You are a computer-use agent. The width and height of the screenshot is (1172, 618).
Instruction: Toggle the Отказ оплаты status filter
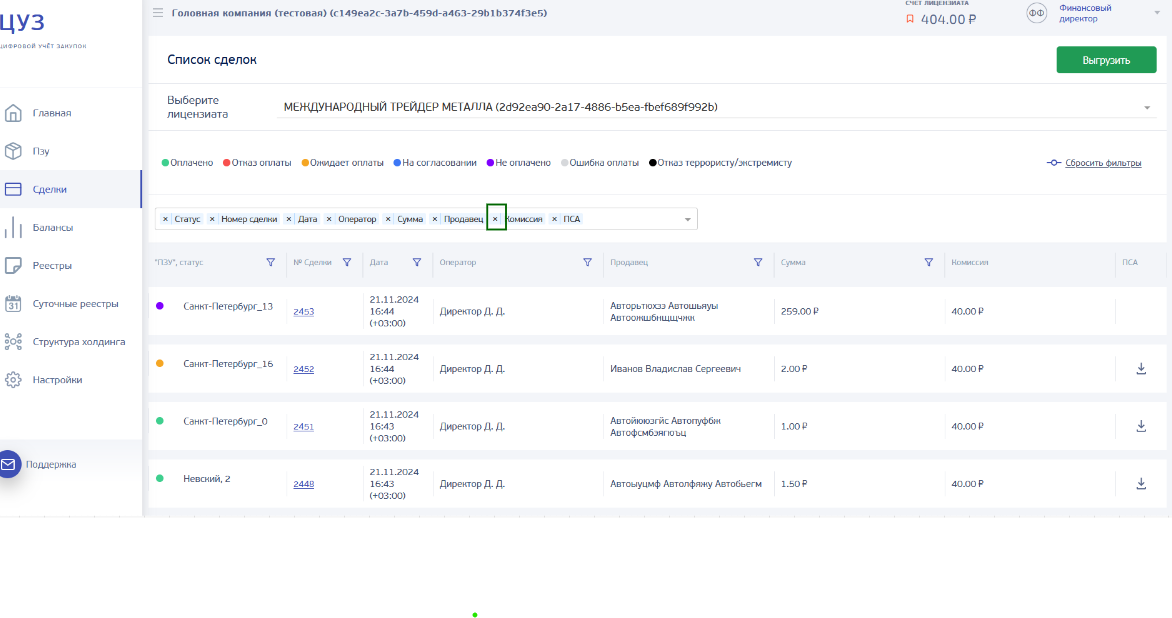pyautogui.click(x=257, y=162)
